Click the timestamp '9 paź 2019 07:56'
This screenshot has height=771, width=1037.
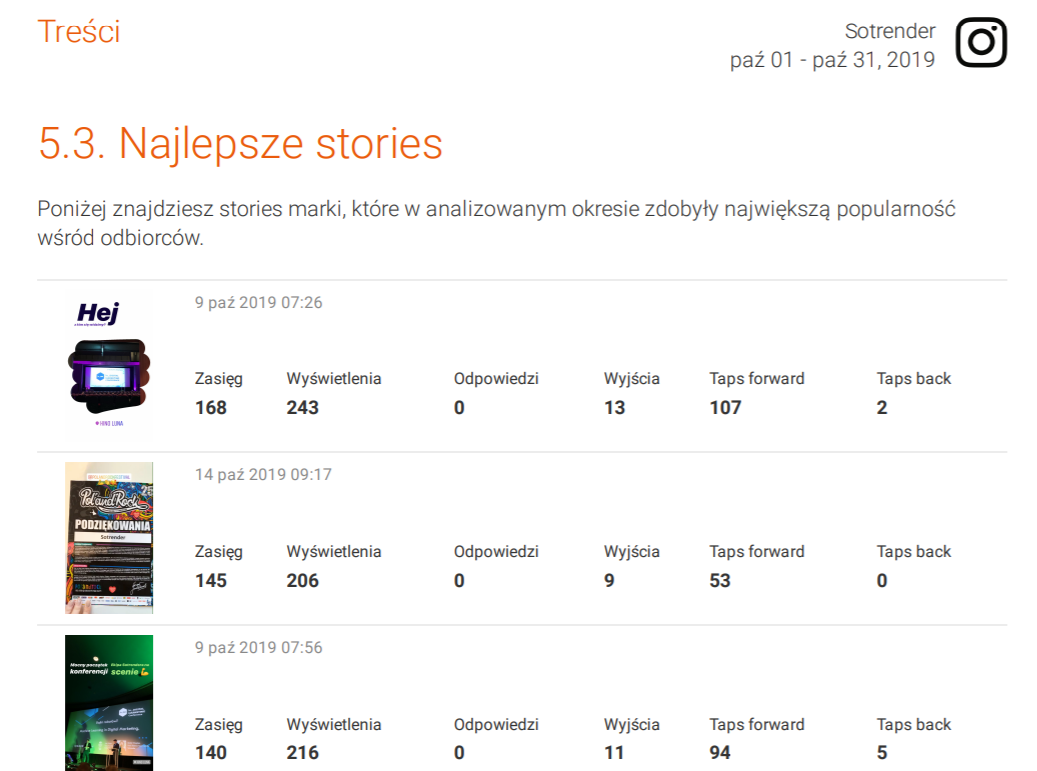point(258,647)
